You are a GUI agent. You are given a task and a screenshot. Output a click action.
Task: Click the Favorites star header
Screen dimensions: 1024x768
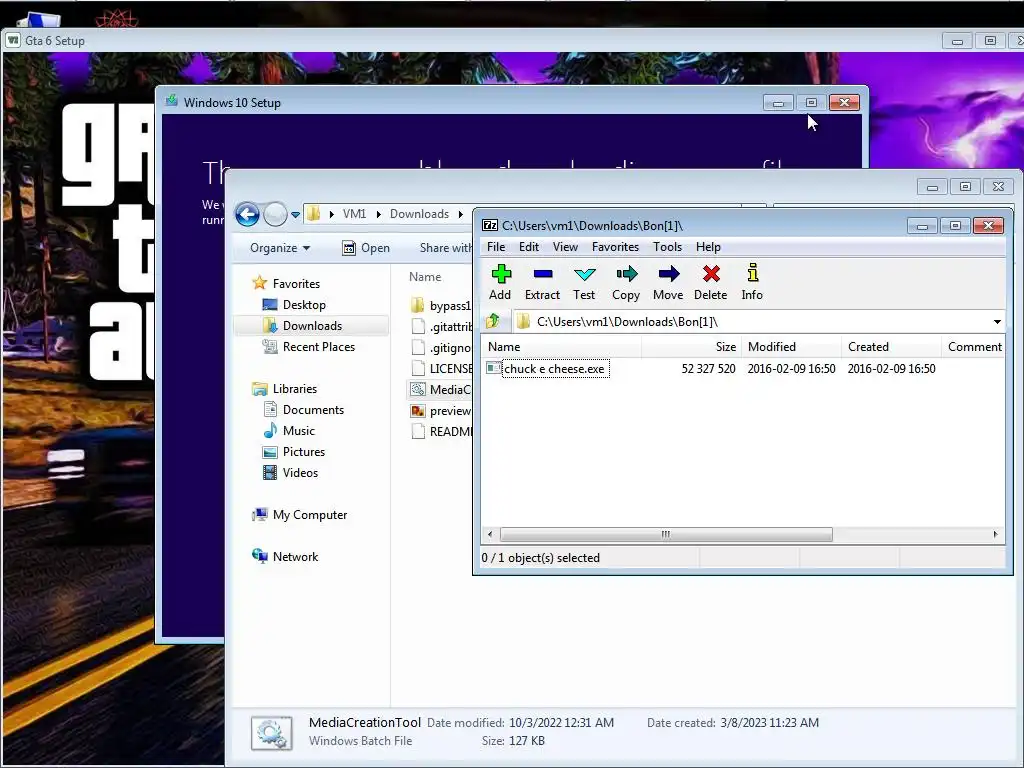(286, 283)
